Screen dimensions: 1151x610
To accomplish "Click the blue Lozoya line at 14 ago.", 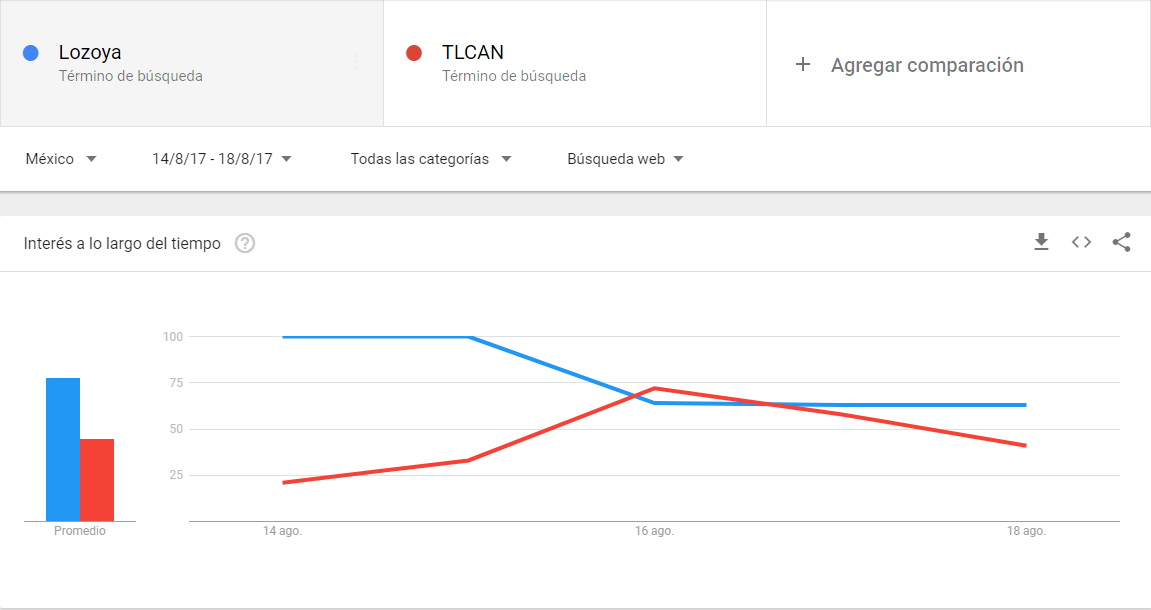I will (283, 337).
